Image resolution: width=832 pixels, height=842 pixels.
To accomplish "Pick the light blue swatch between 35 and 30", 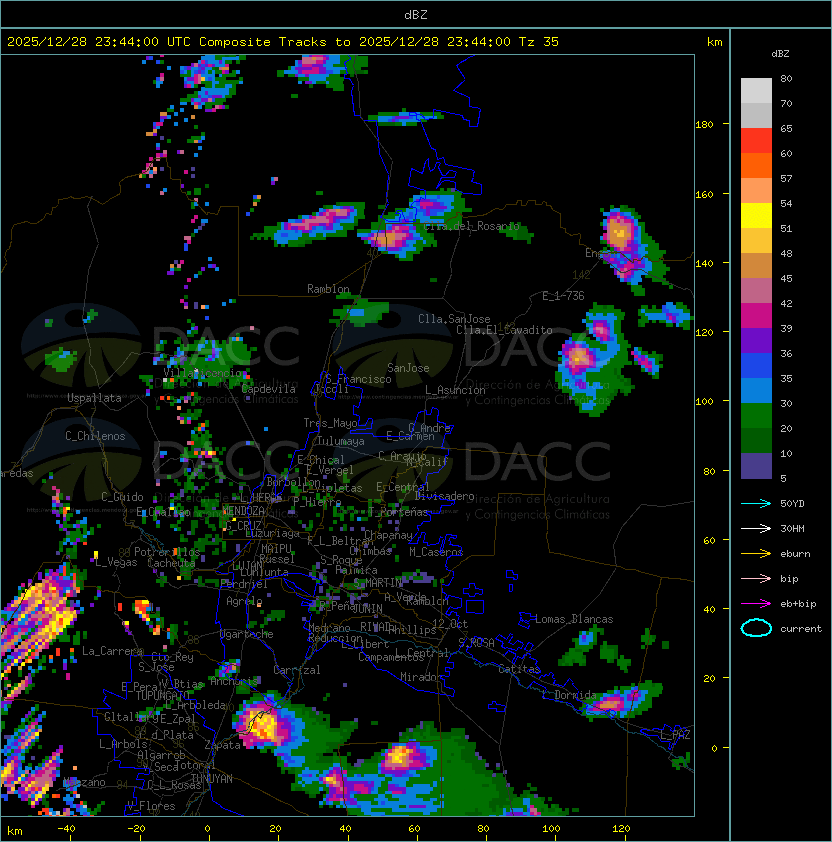I will 756,391.
